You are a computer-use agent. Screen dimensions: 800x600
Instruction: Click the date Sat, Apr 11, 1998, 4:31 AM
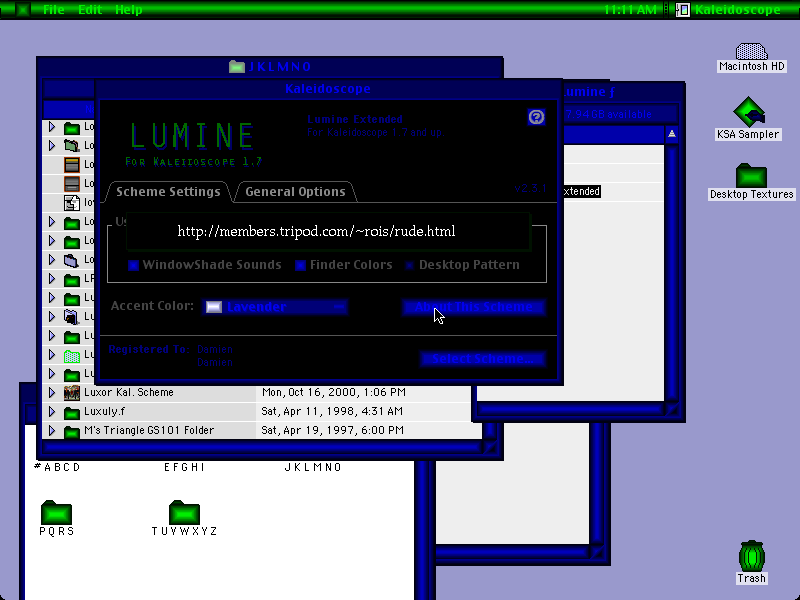[332, 411]
